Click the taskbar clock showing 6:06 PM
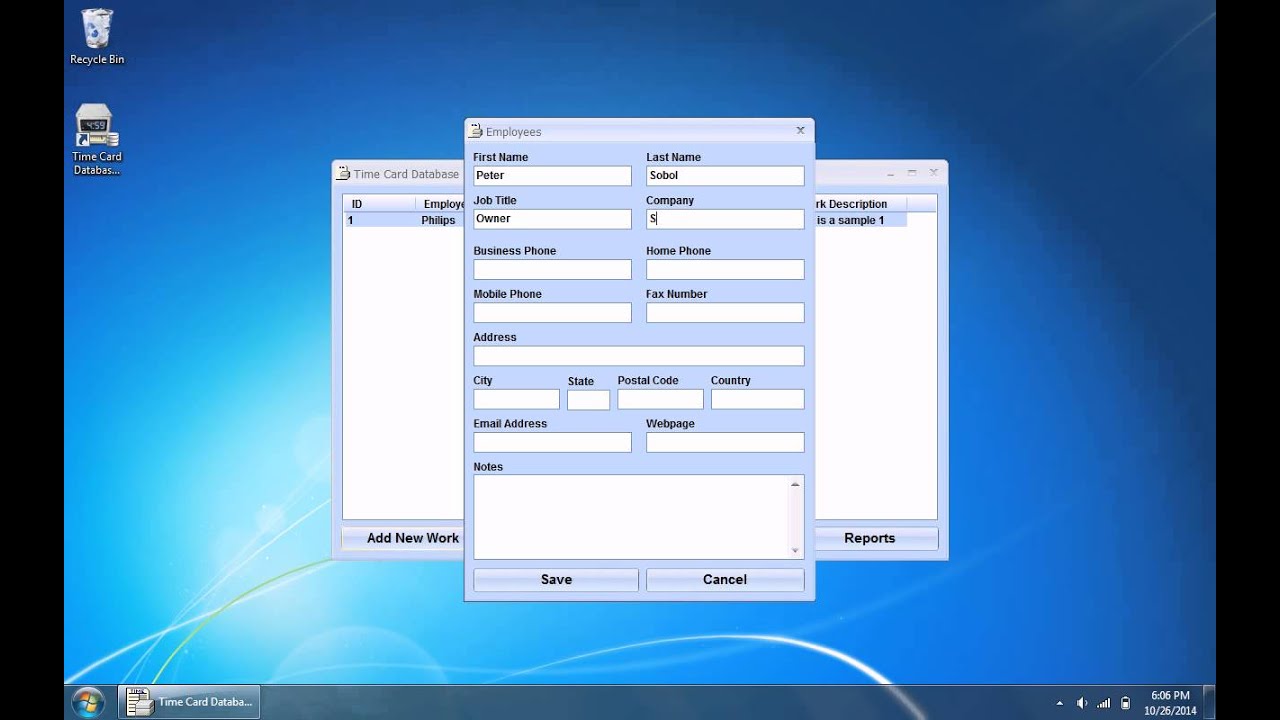This screenshot has width=1280, height=720. coord(1170,702)
